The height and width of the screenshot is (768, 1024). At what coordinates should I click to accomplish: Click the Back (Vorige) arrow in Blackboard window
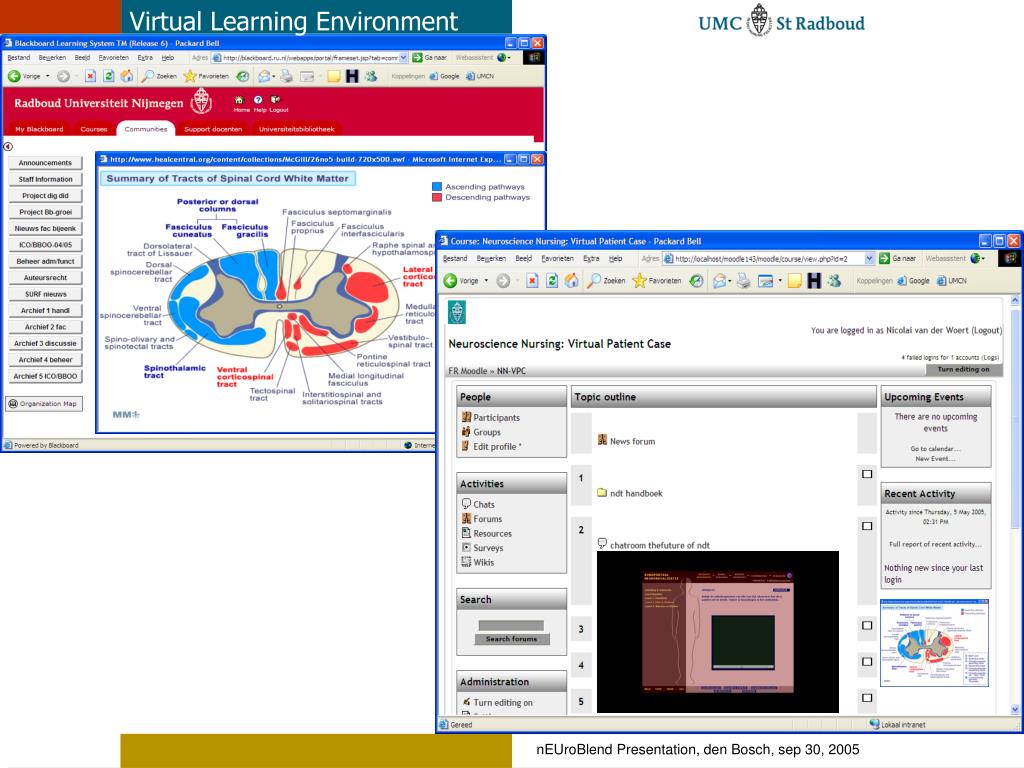coord(13,76)
